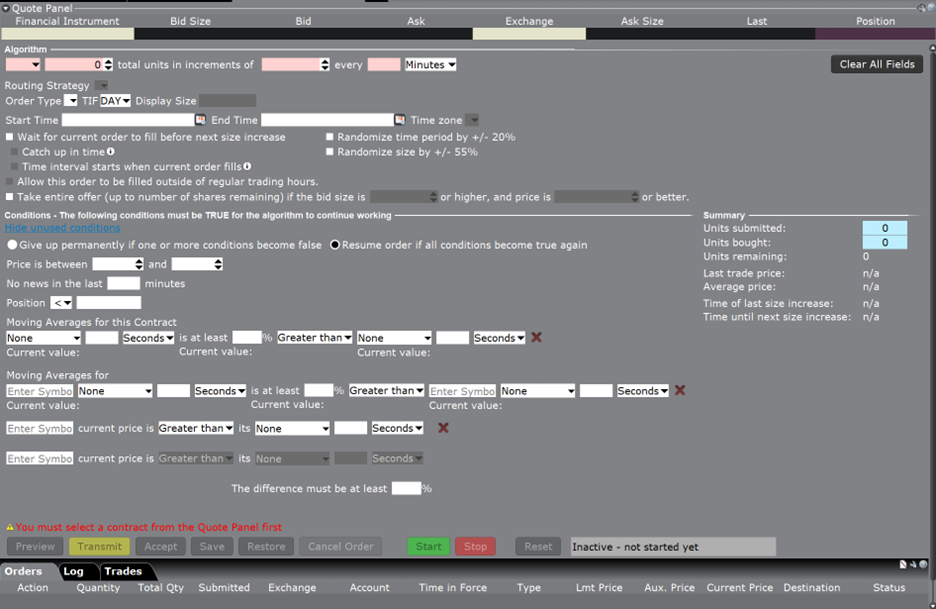The height and width of the screenshot is (609, 936).
Task: Click the Financial Instrument column header
Action: 67,21
